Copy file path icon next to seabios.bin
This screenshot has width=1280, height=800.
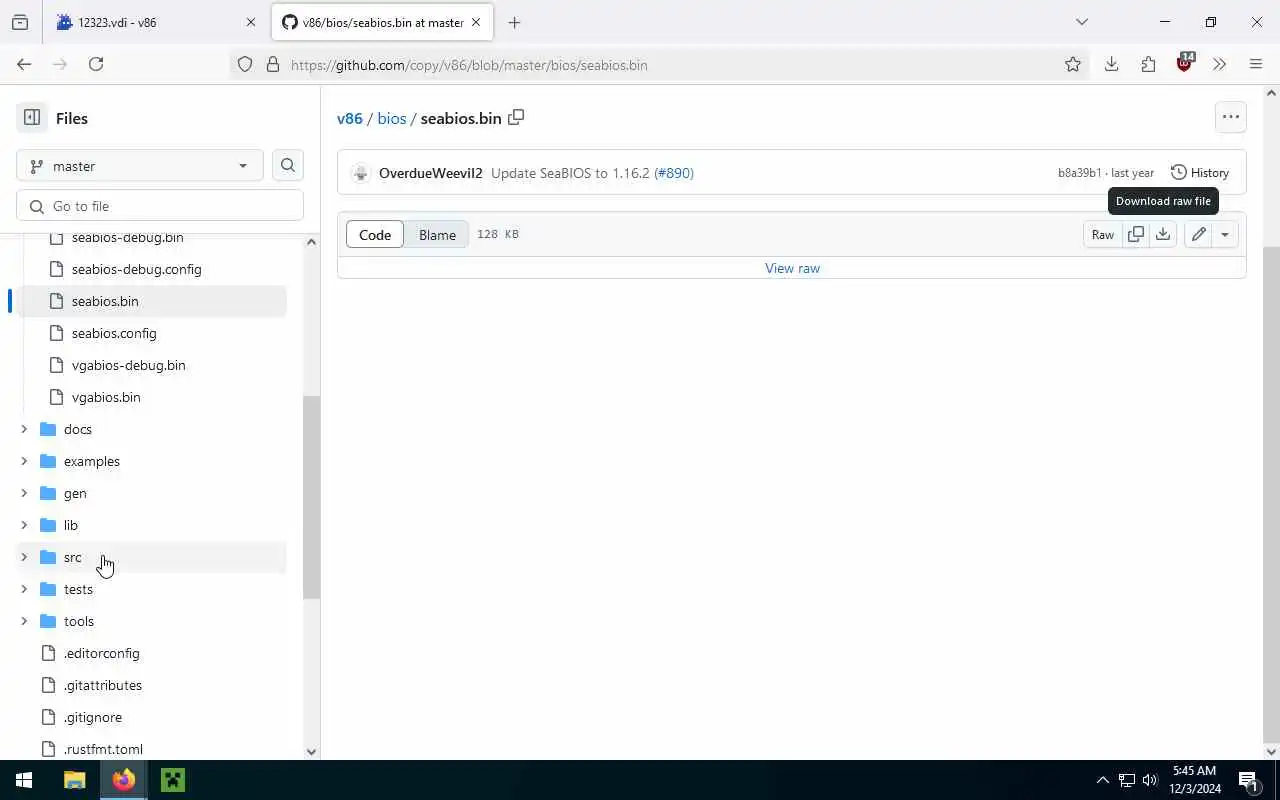[x=516, y=117]
